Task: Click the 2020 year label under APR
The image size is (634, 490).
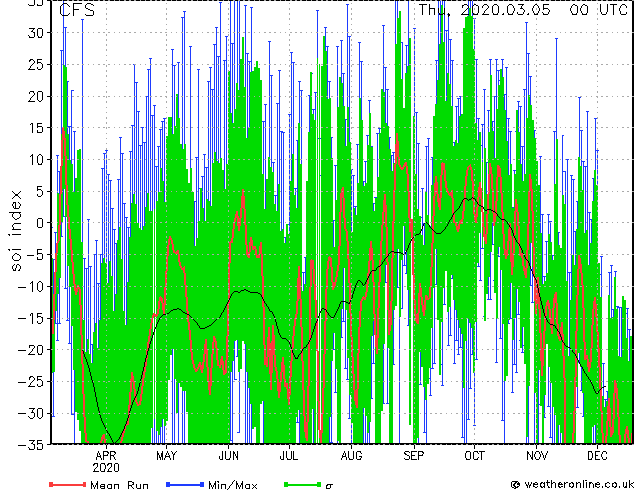Action: pyautogui.click(x=106, y=468)
